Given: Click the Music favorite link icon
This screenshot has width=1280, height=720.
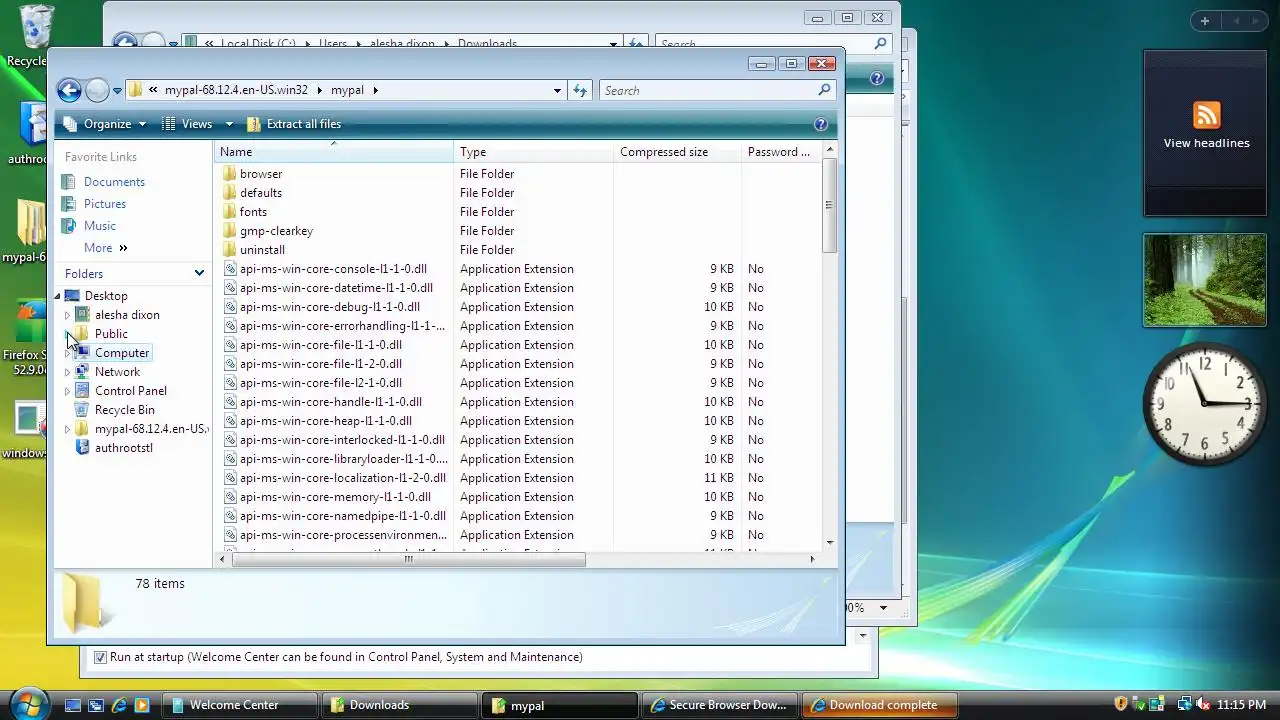Looking at the screenshot, I should click(x=68, y=226).
